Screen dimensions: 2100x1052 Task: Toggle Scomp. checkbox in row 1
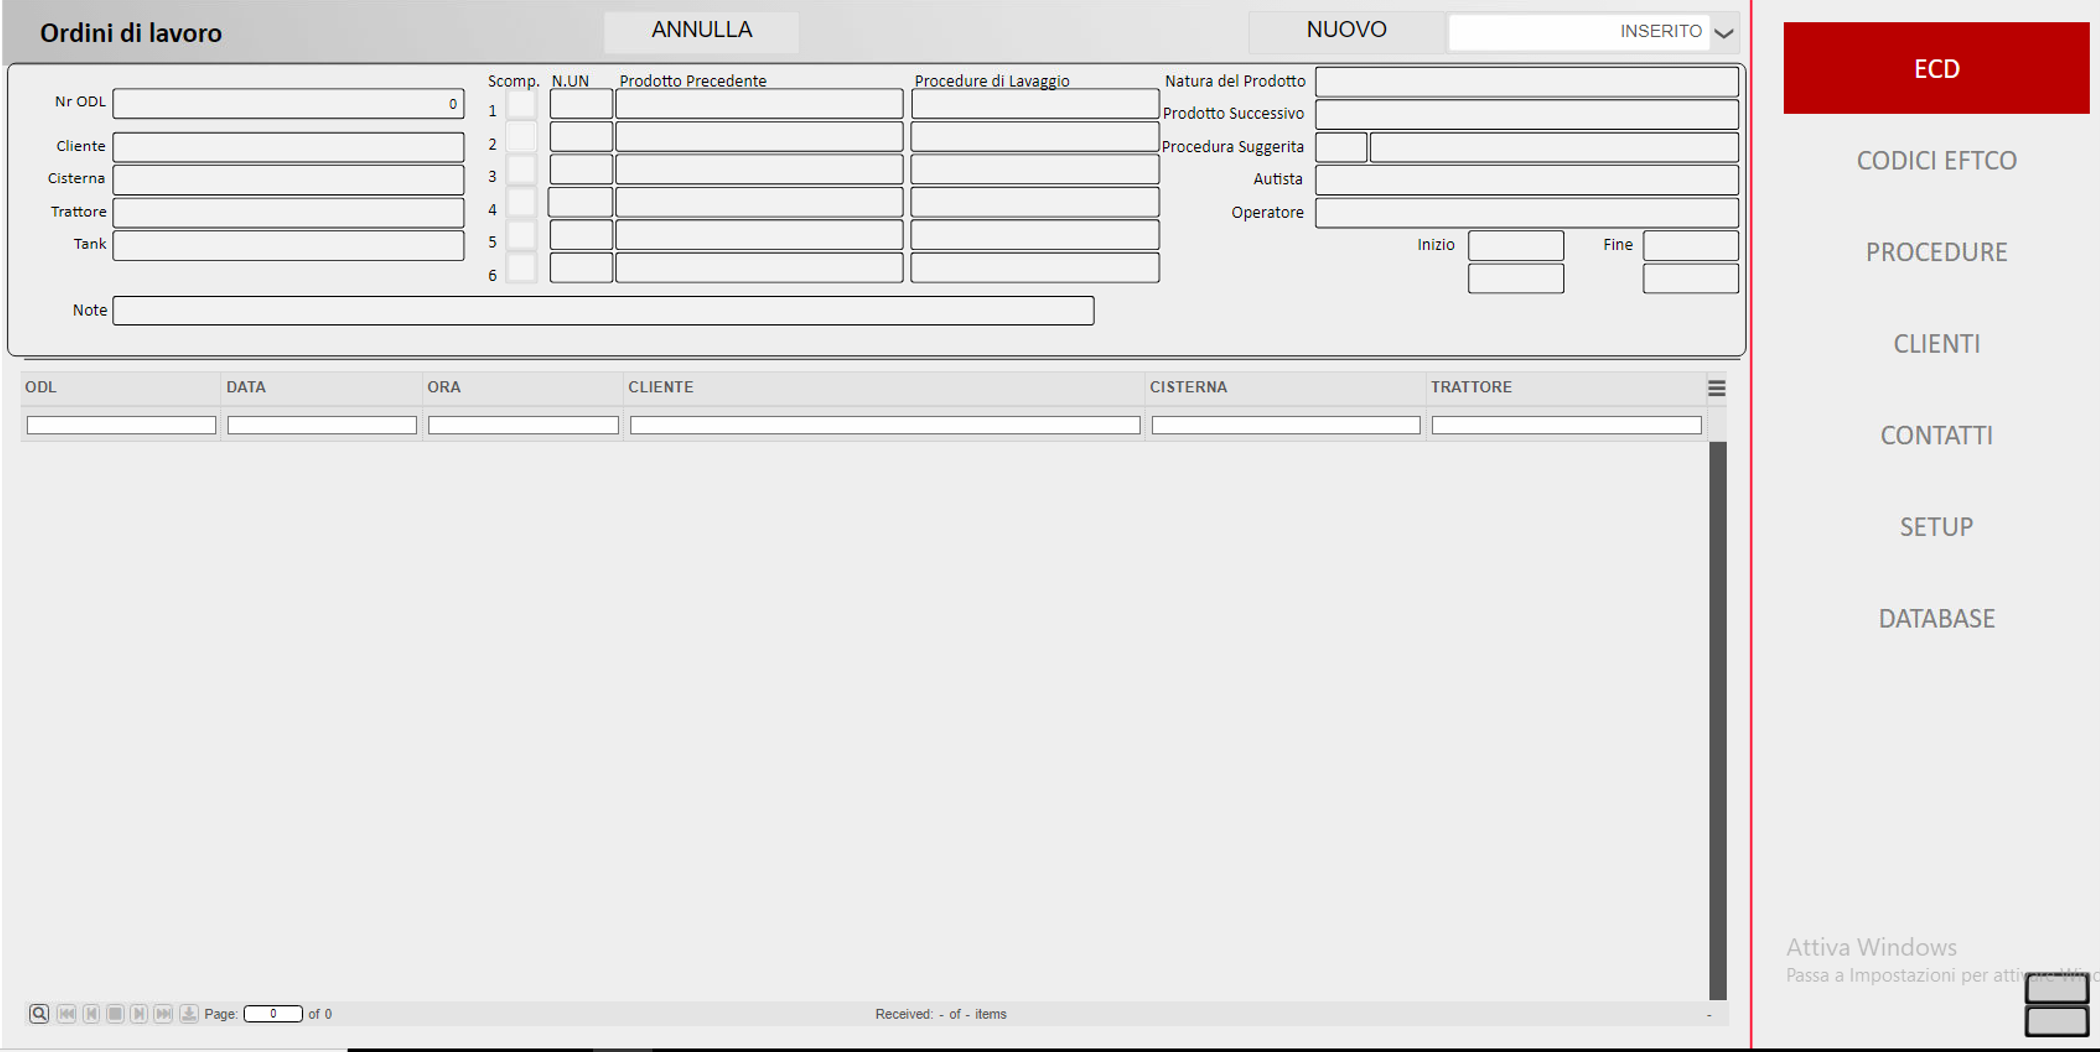click(x=521, y=104)
